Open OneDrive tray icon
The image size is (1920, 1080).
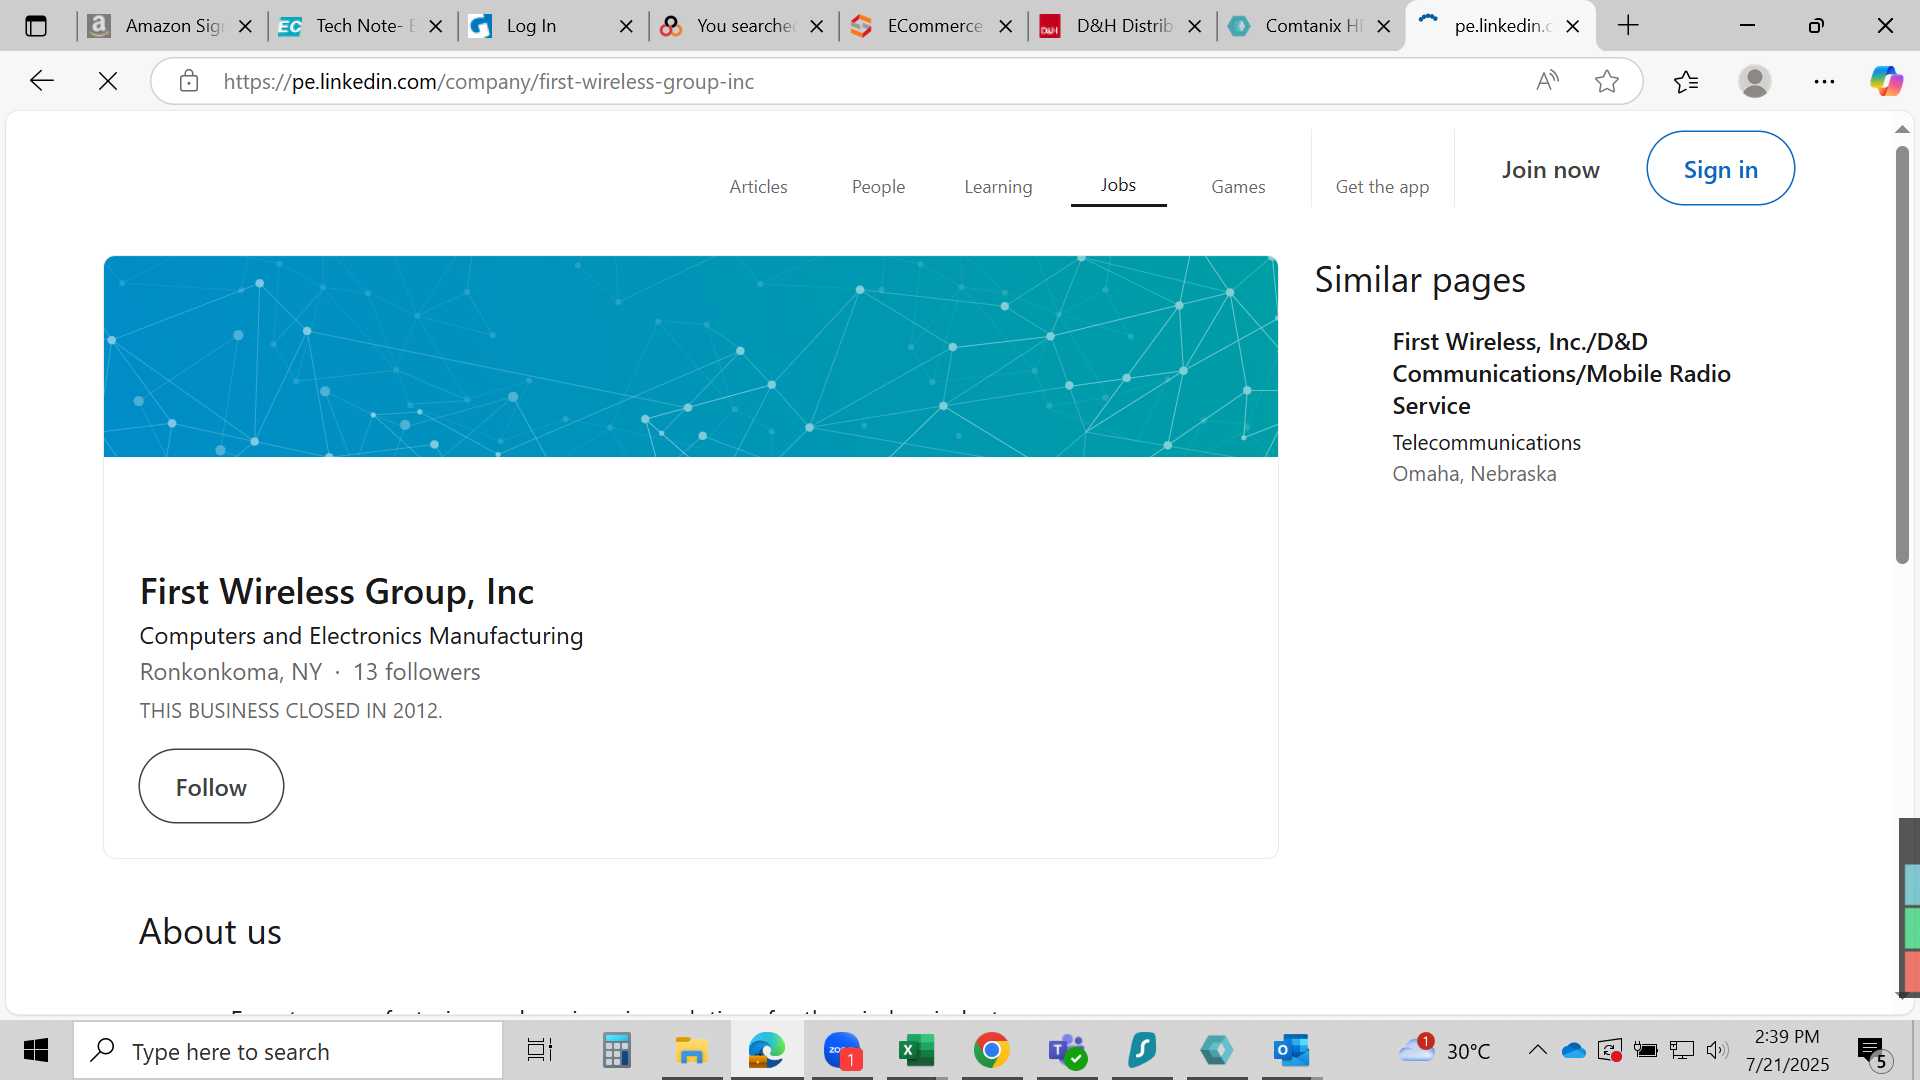tap(1573, 1050)
